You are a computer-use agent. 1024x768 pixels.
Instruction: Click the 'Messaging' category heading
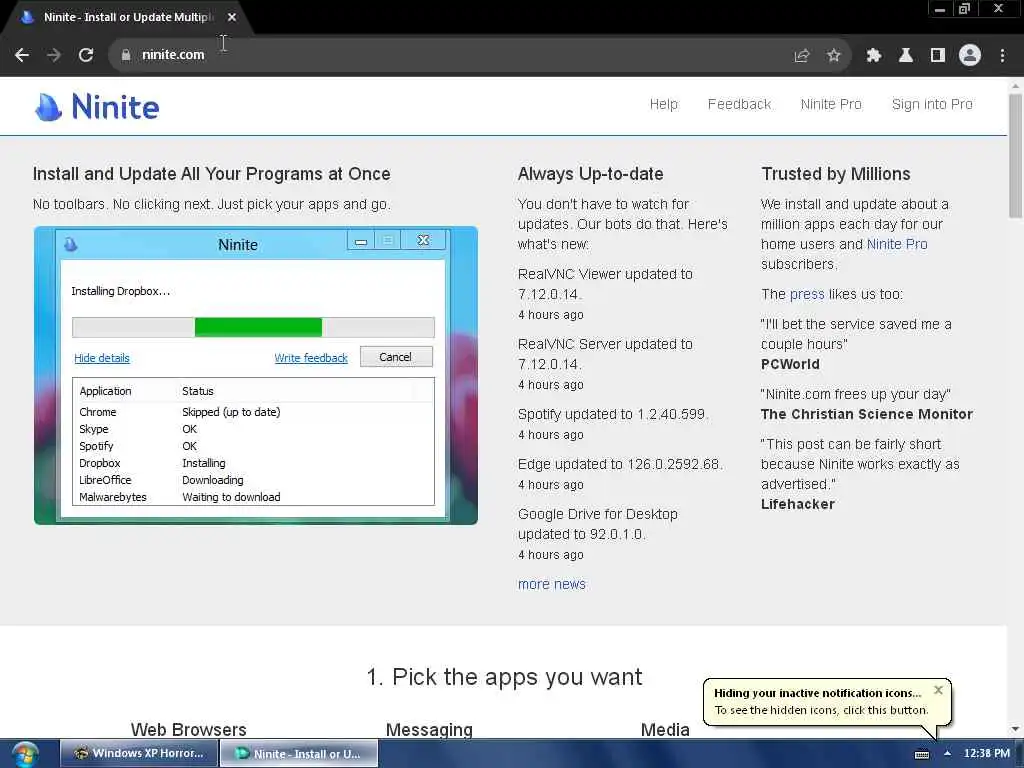click(429, 729)
